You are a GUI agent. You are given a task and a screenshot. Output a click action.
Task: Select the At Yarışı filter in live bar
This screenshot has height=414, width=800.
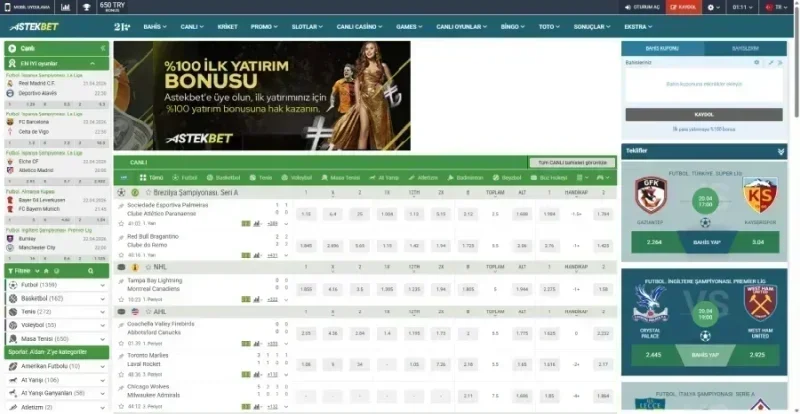[384, 178]
